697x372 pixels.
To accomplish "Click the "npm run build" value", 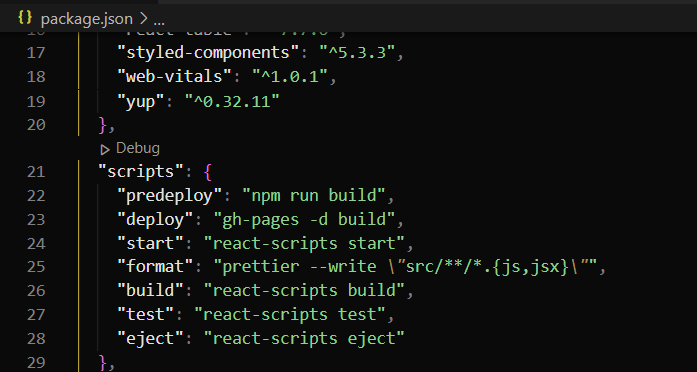I will (x=313, y=196).
